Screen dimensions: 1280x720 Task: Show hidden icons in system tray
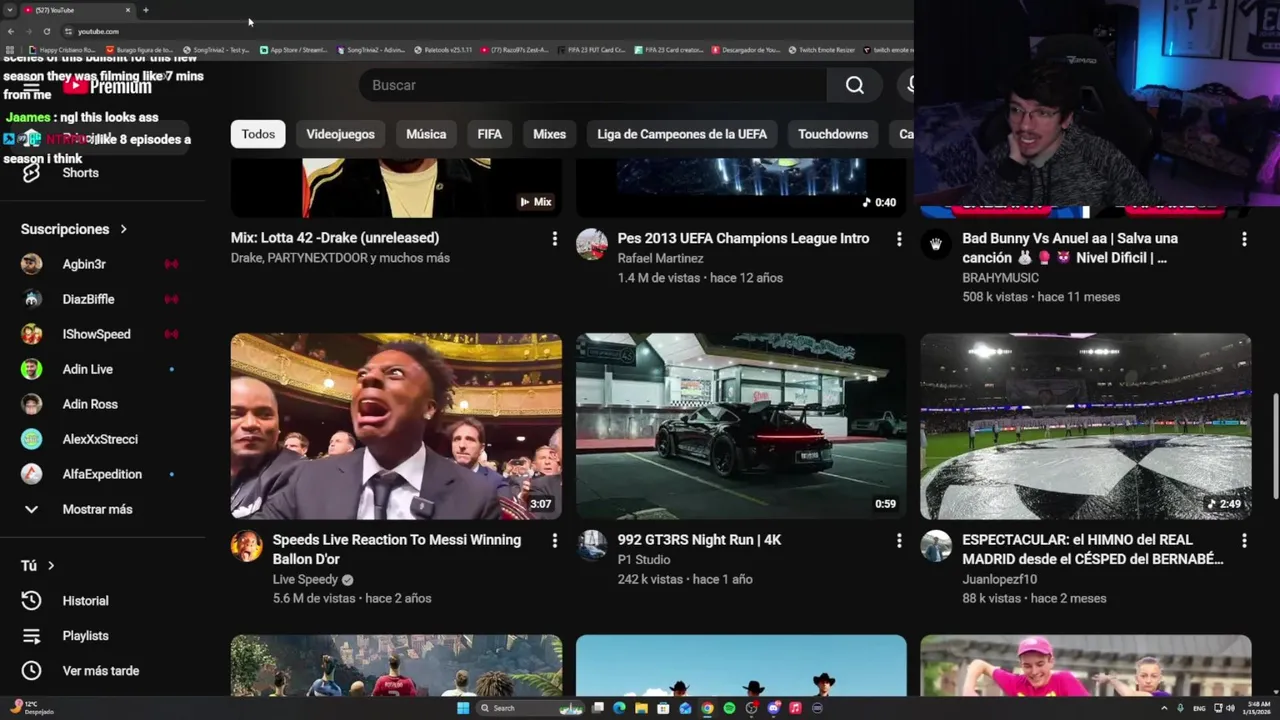[1165, 708]
